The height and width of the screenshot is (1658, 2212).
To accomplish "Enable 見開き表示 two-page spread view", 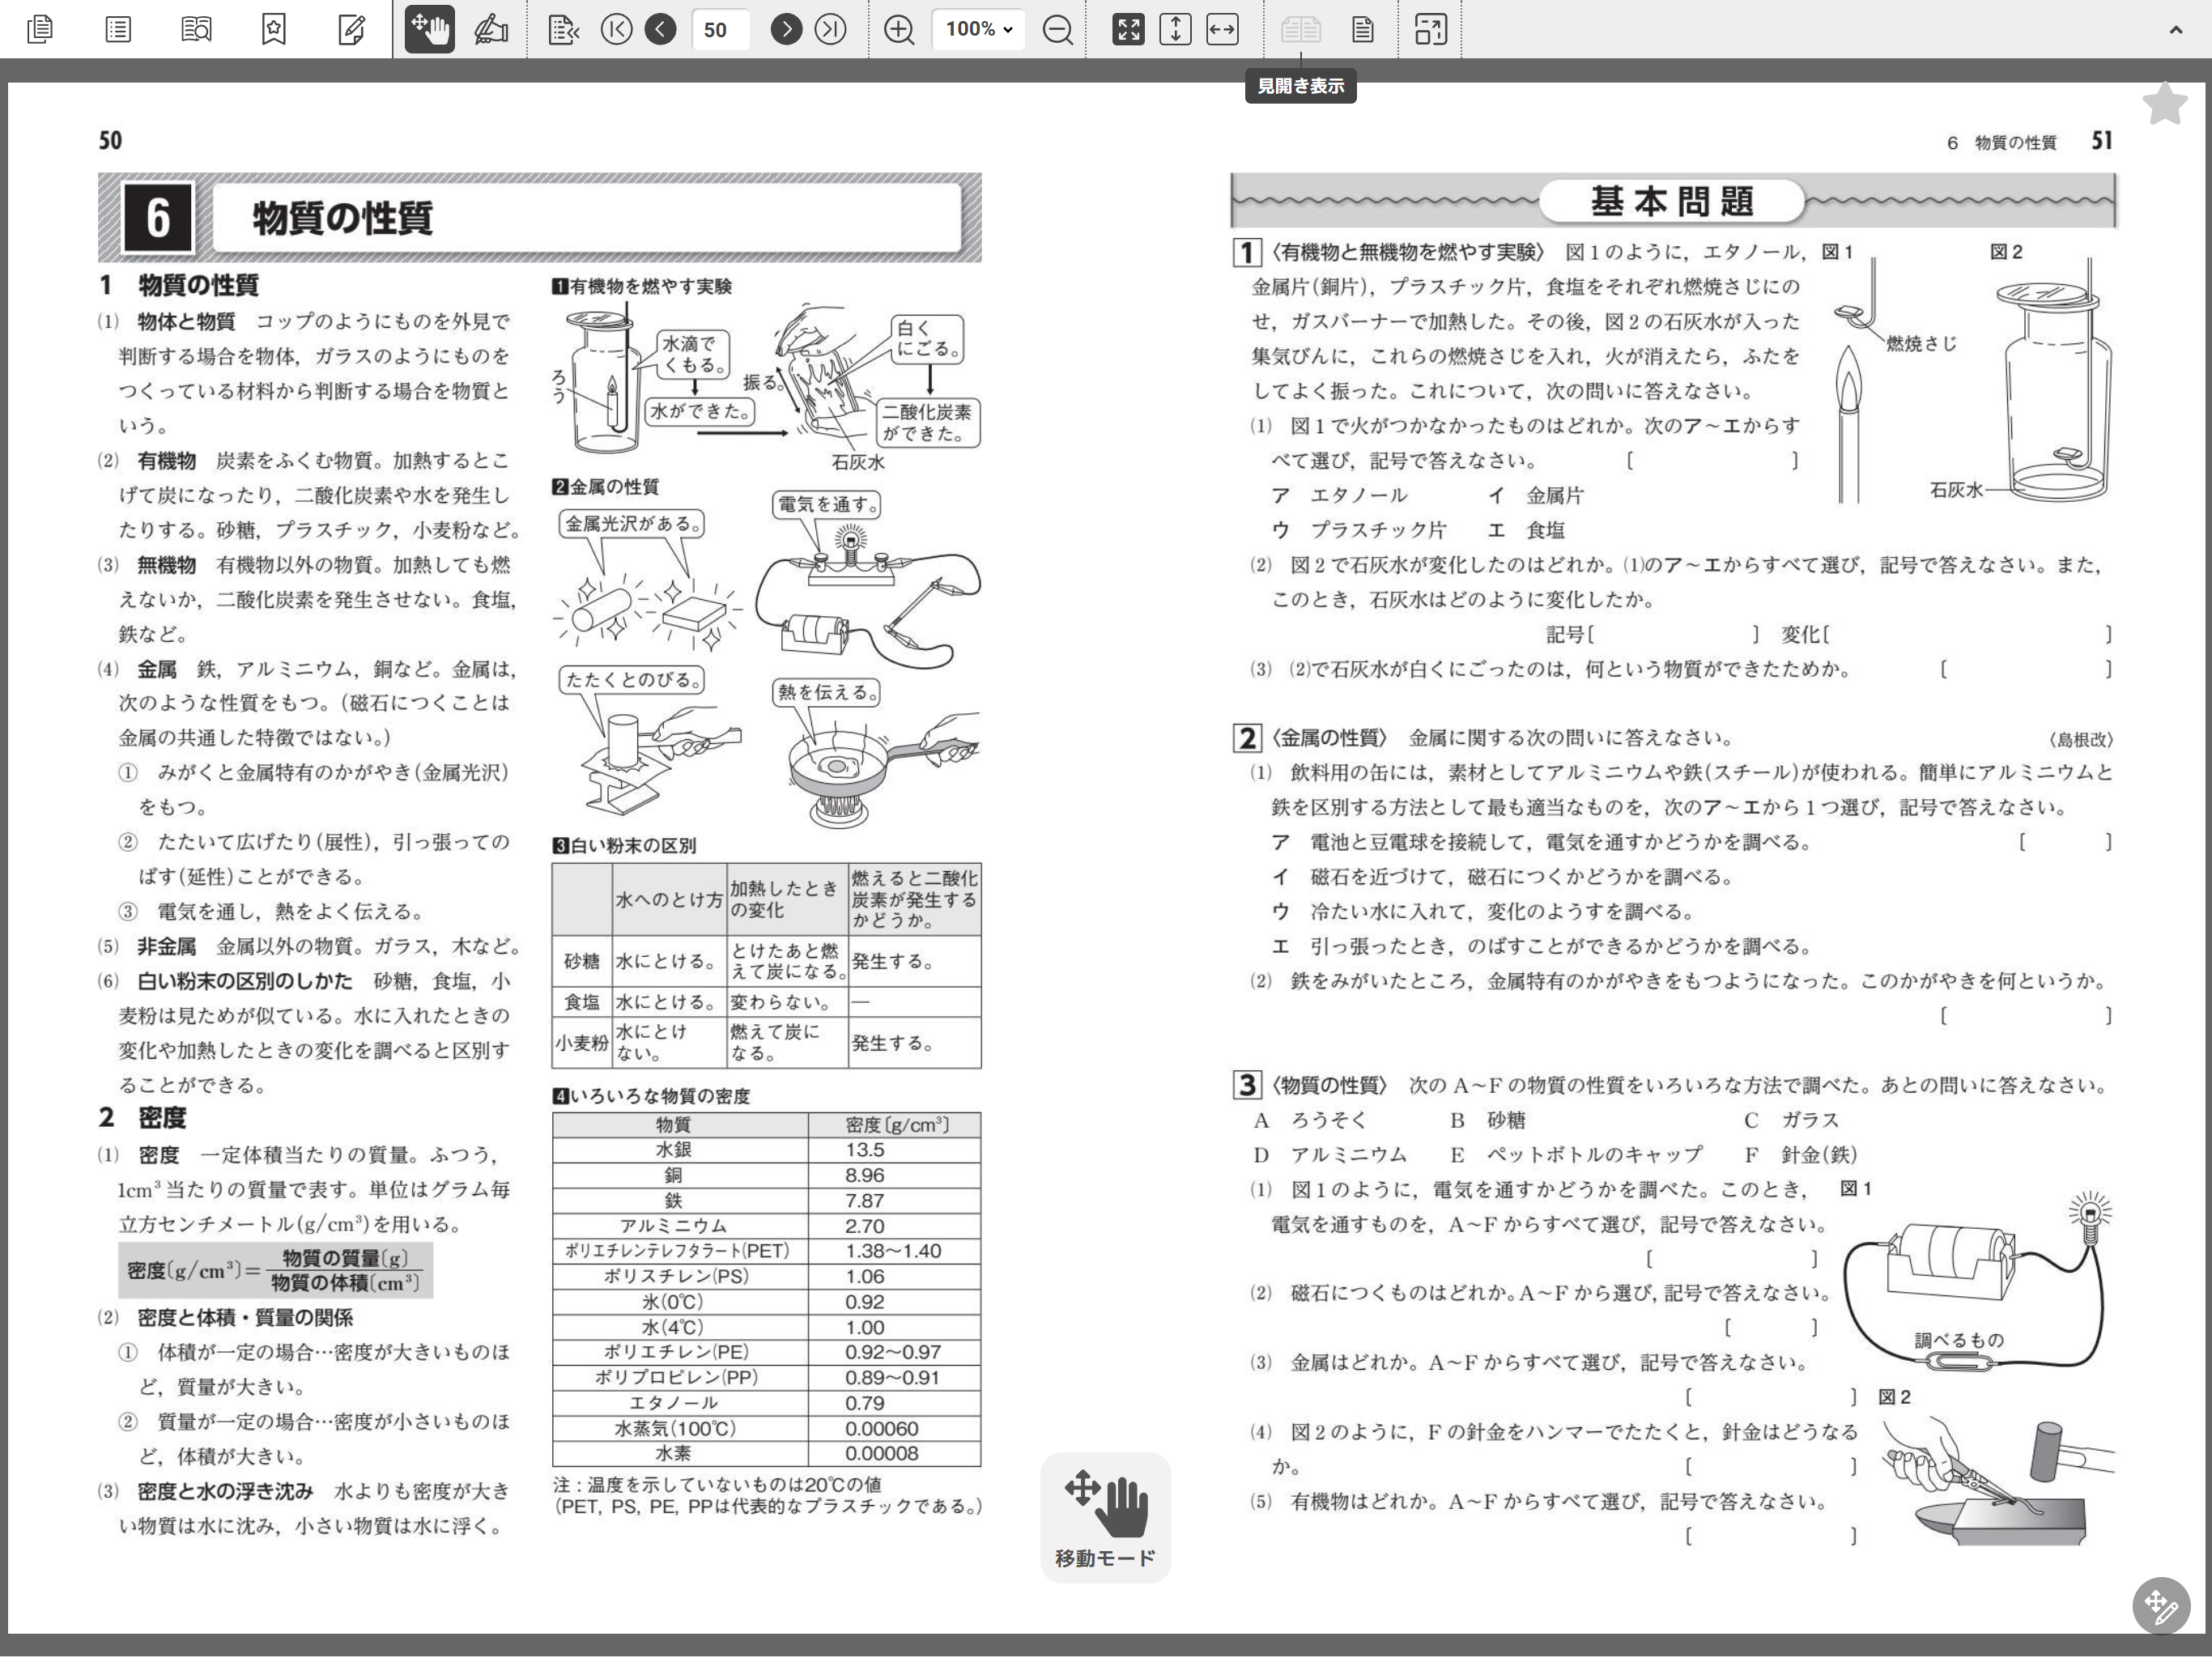I will coord(1300,30).
